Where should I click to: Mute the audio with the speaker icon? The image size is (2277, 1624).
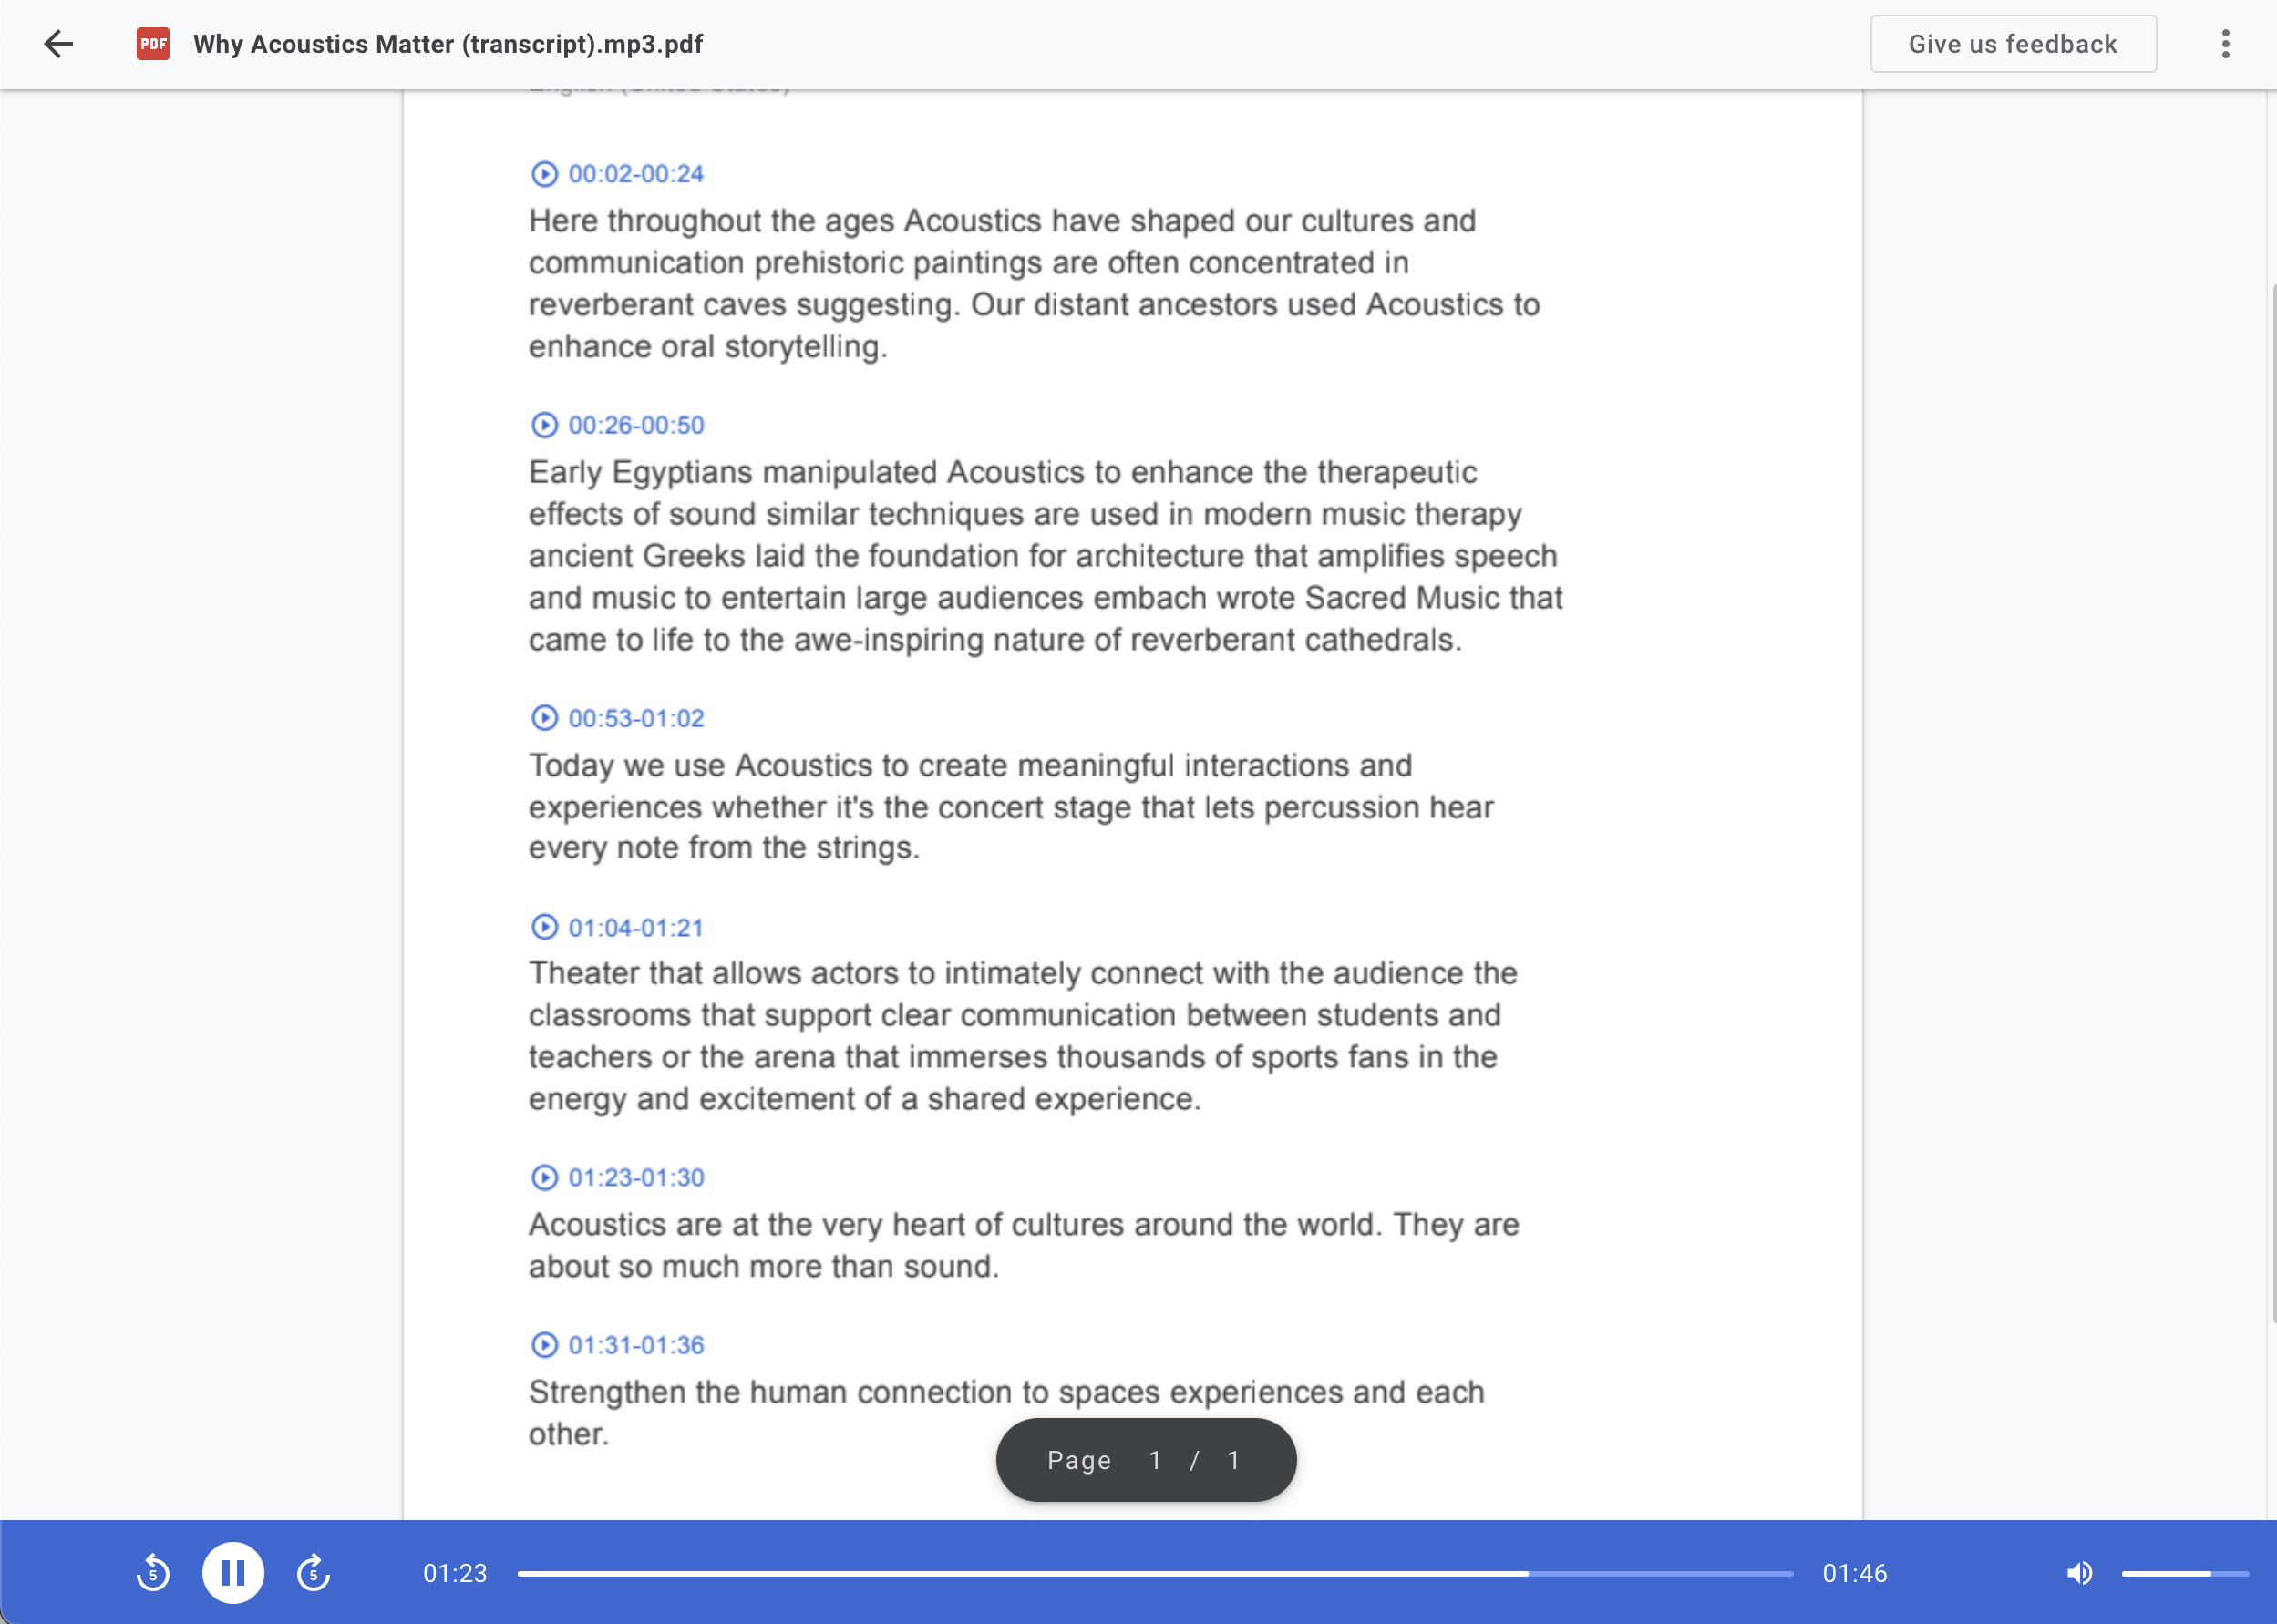tap(2079, 1572)
